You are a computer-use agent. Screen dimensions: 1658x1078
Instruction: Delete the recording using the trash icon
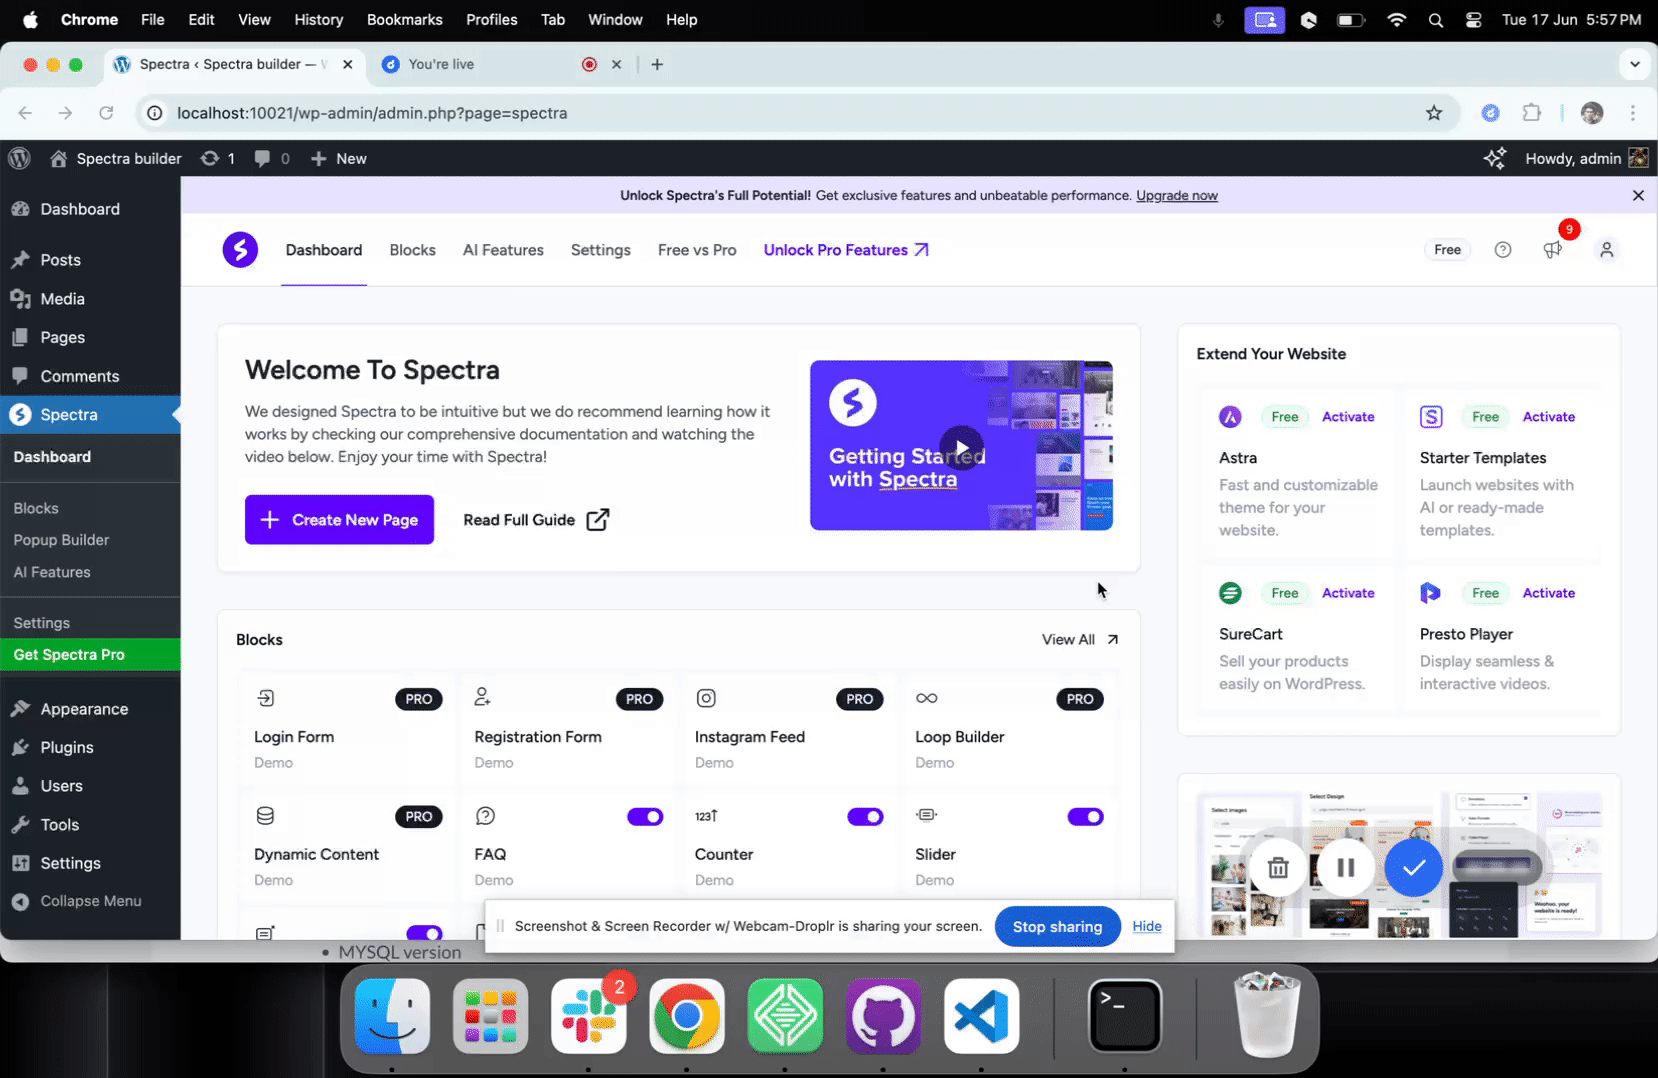pos(1278,868)
